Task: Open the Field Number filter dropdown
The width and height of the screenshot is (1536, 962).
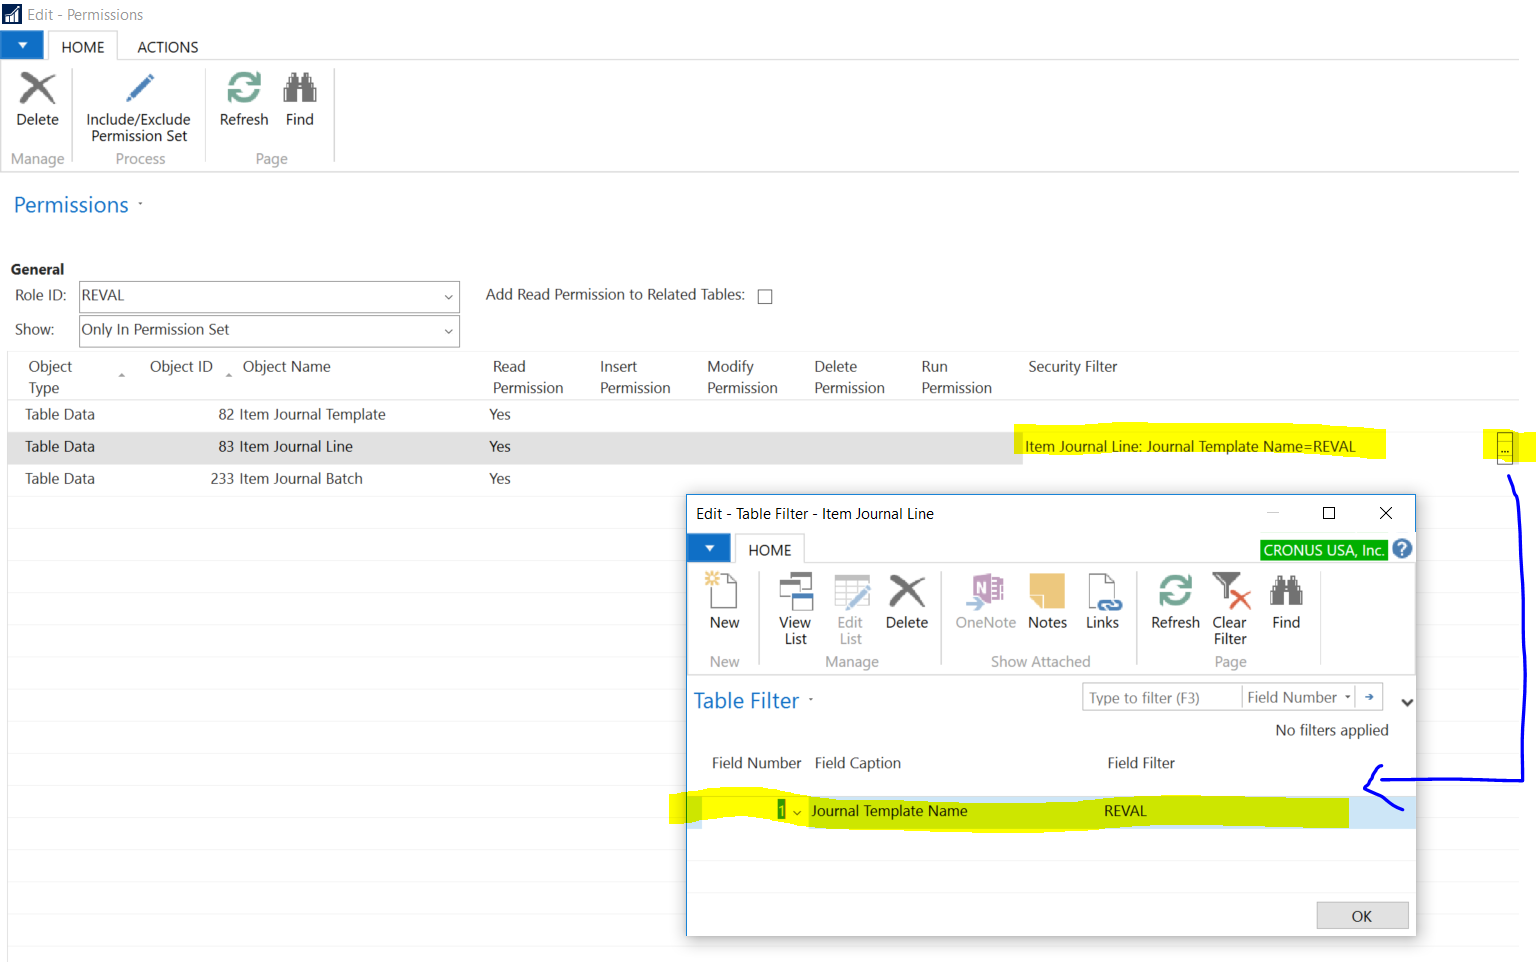Action: (x=1348, y=697)
